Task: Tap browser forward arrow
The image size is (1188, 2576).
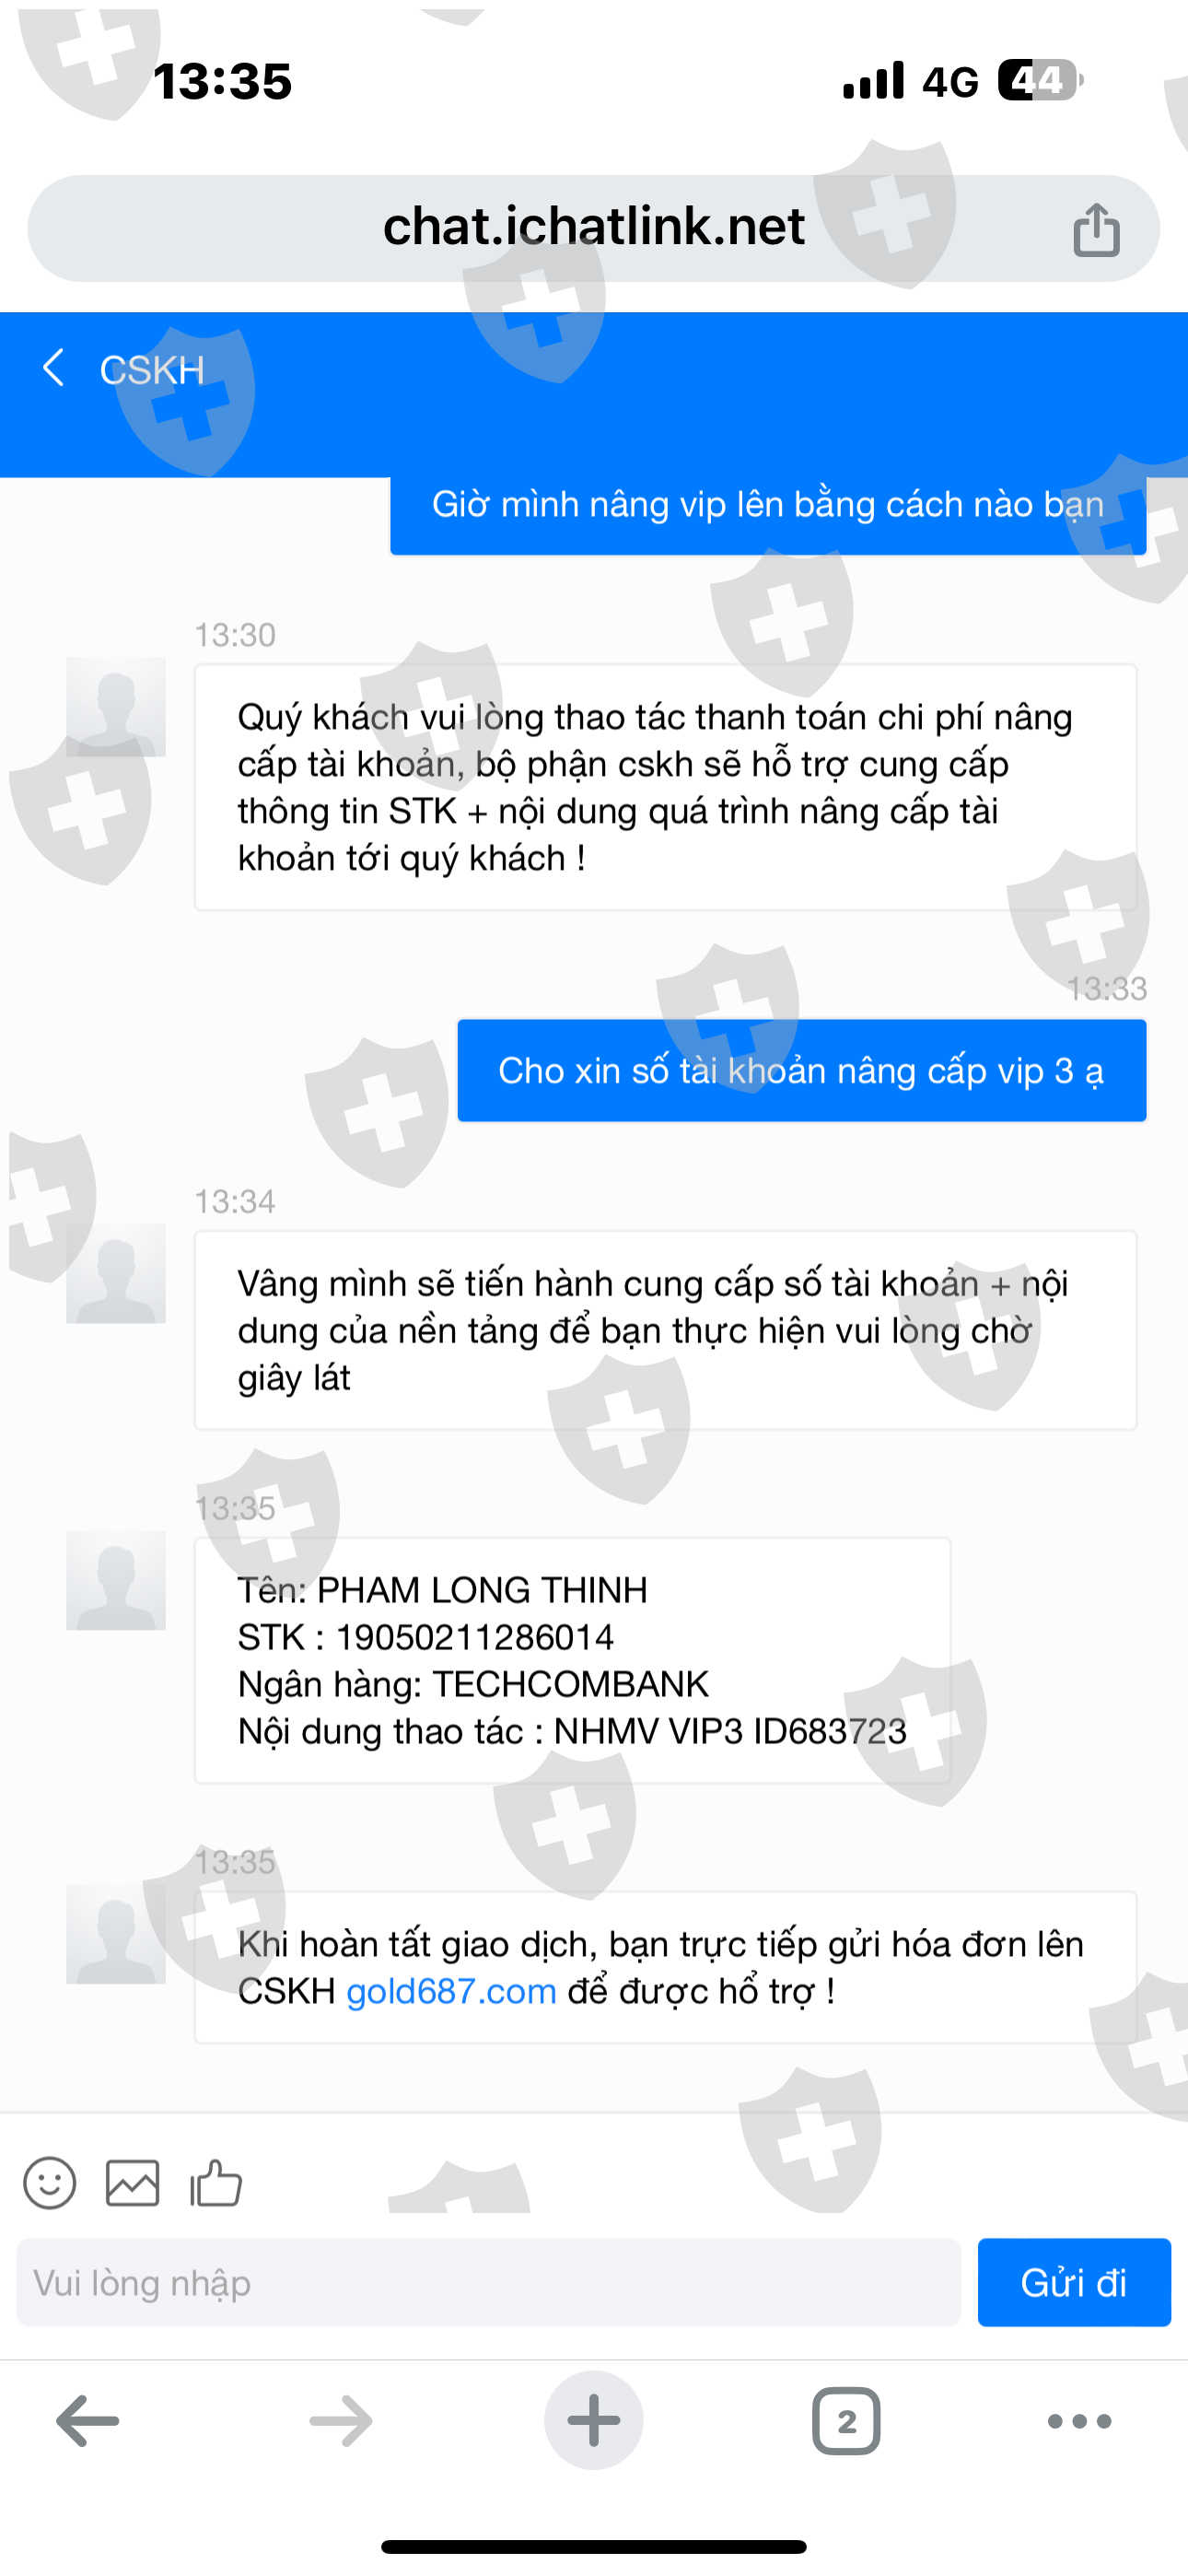Action: point(341,2421)
